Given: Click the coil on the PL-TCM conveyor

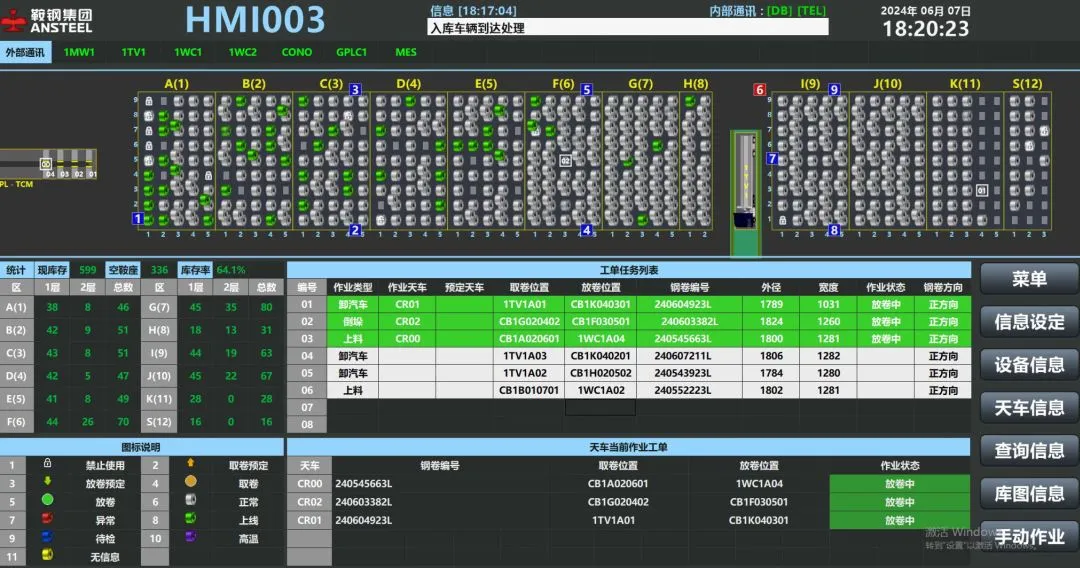Looking at the screenshot, I should (46, 163).
